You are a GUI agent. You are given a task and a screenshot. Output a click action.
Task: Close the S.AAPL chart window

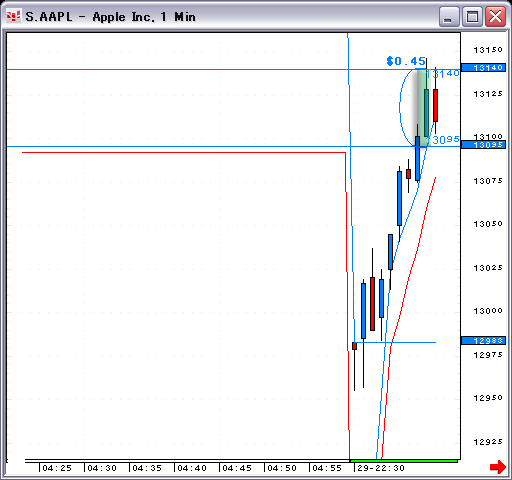coord(495,16)
